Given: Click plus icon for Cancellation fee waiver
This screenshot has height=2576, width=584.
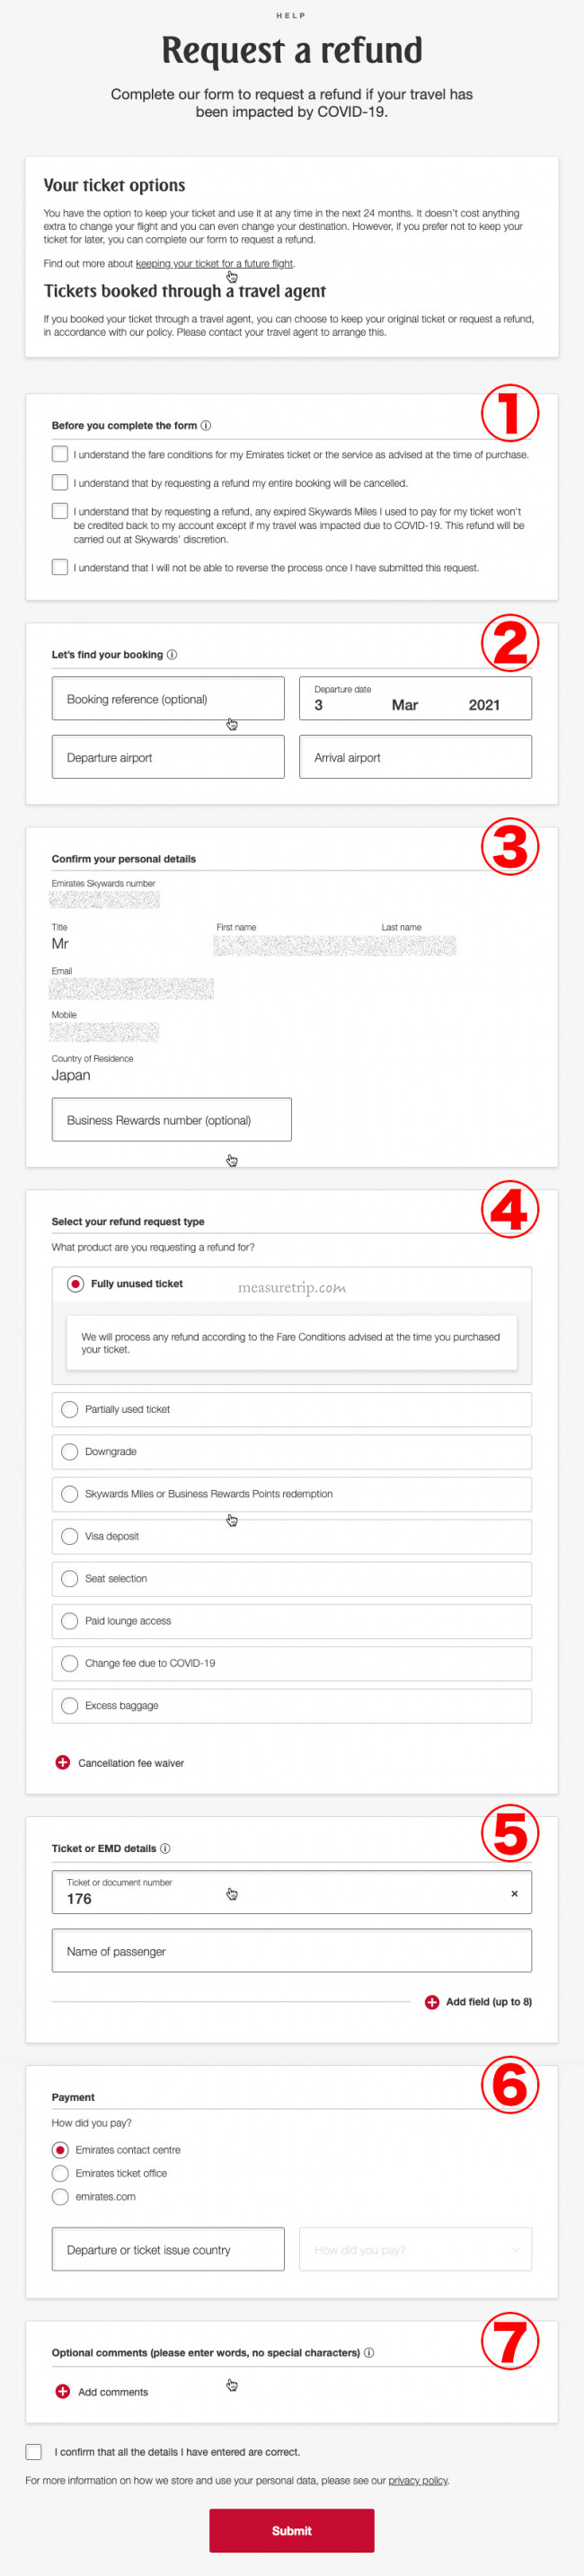Looking at the screenshot, I should (x=62, y=1762).
